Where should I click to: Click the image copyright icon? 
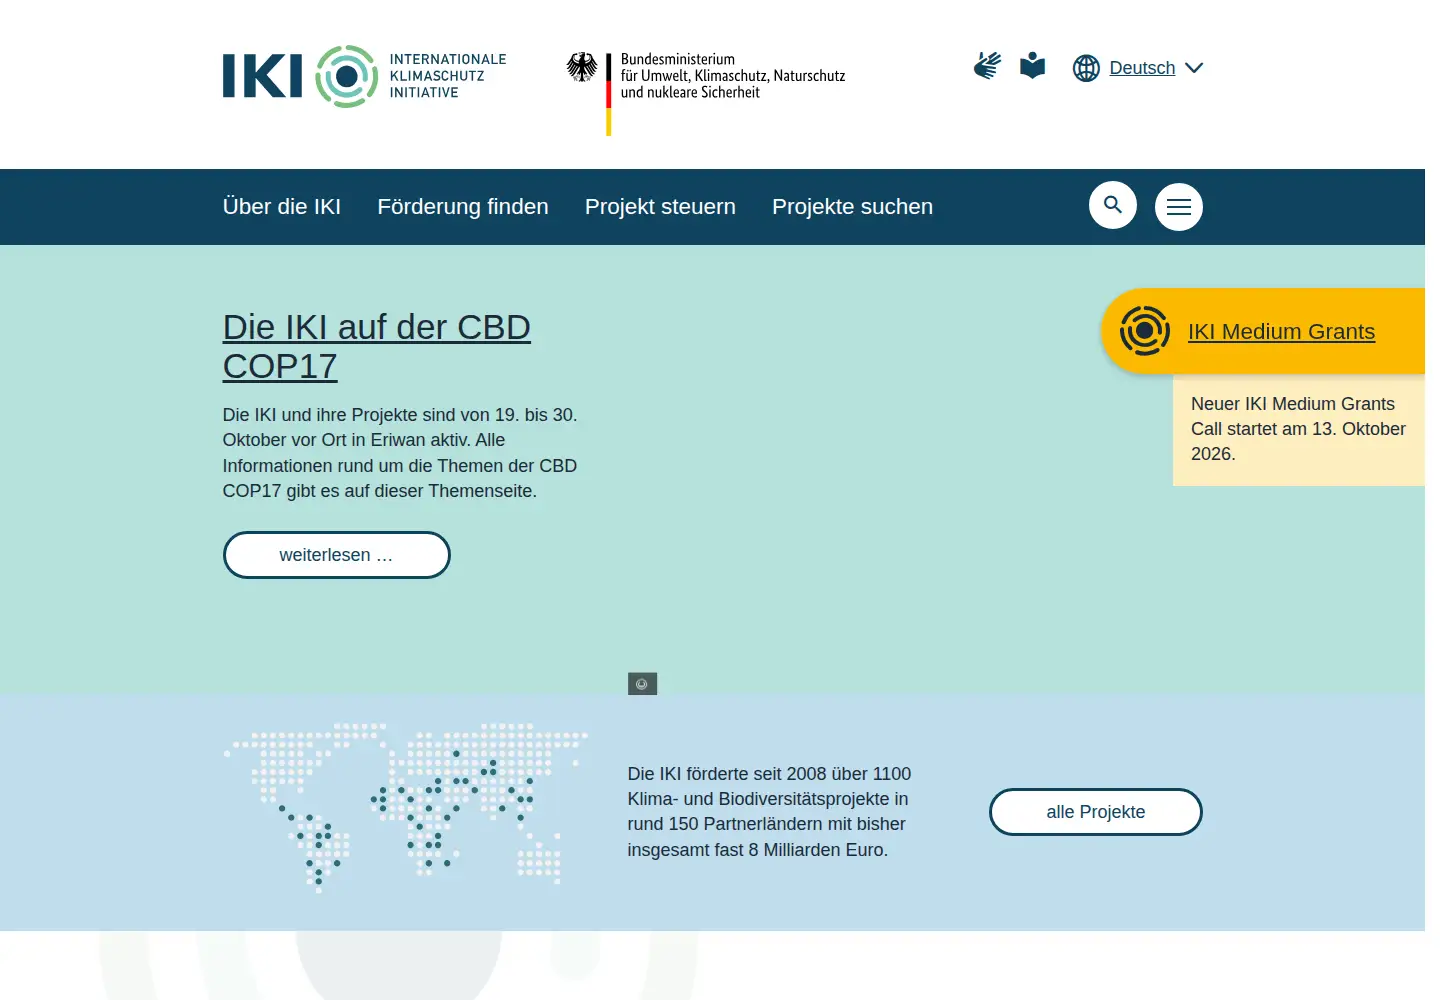(x=642, y=684)
